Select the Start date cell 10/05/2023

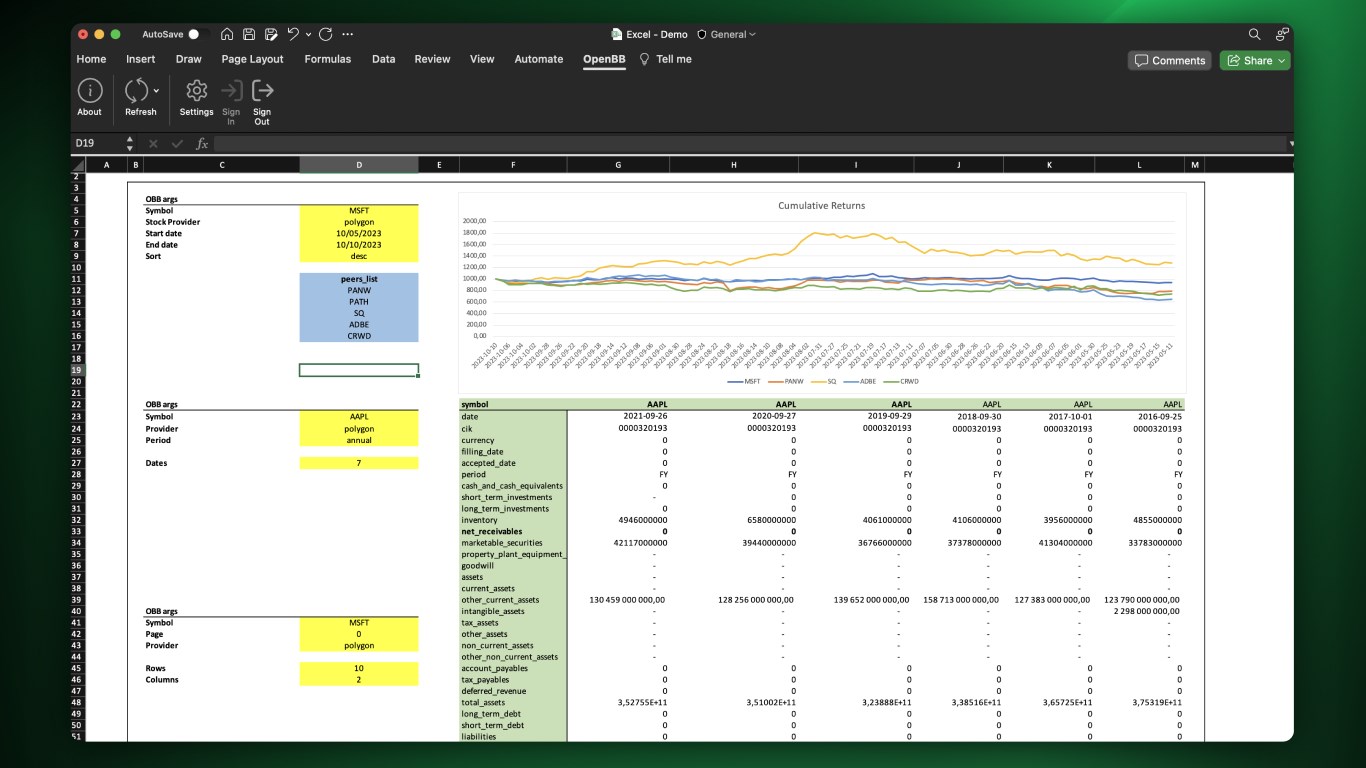pos(359,234)
